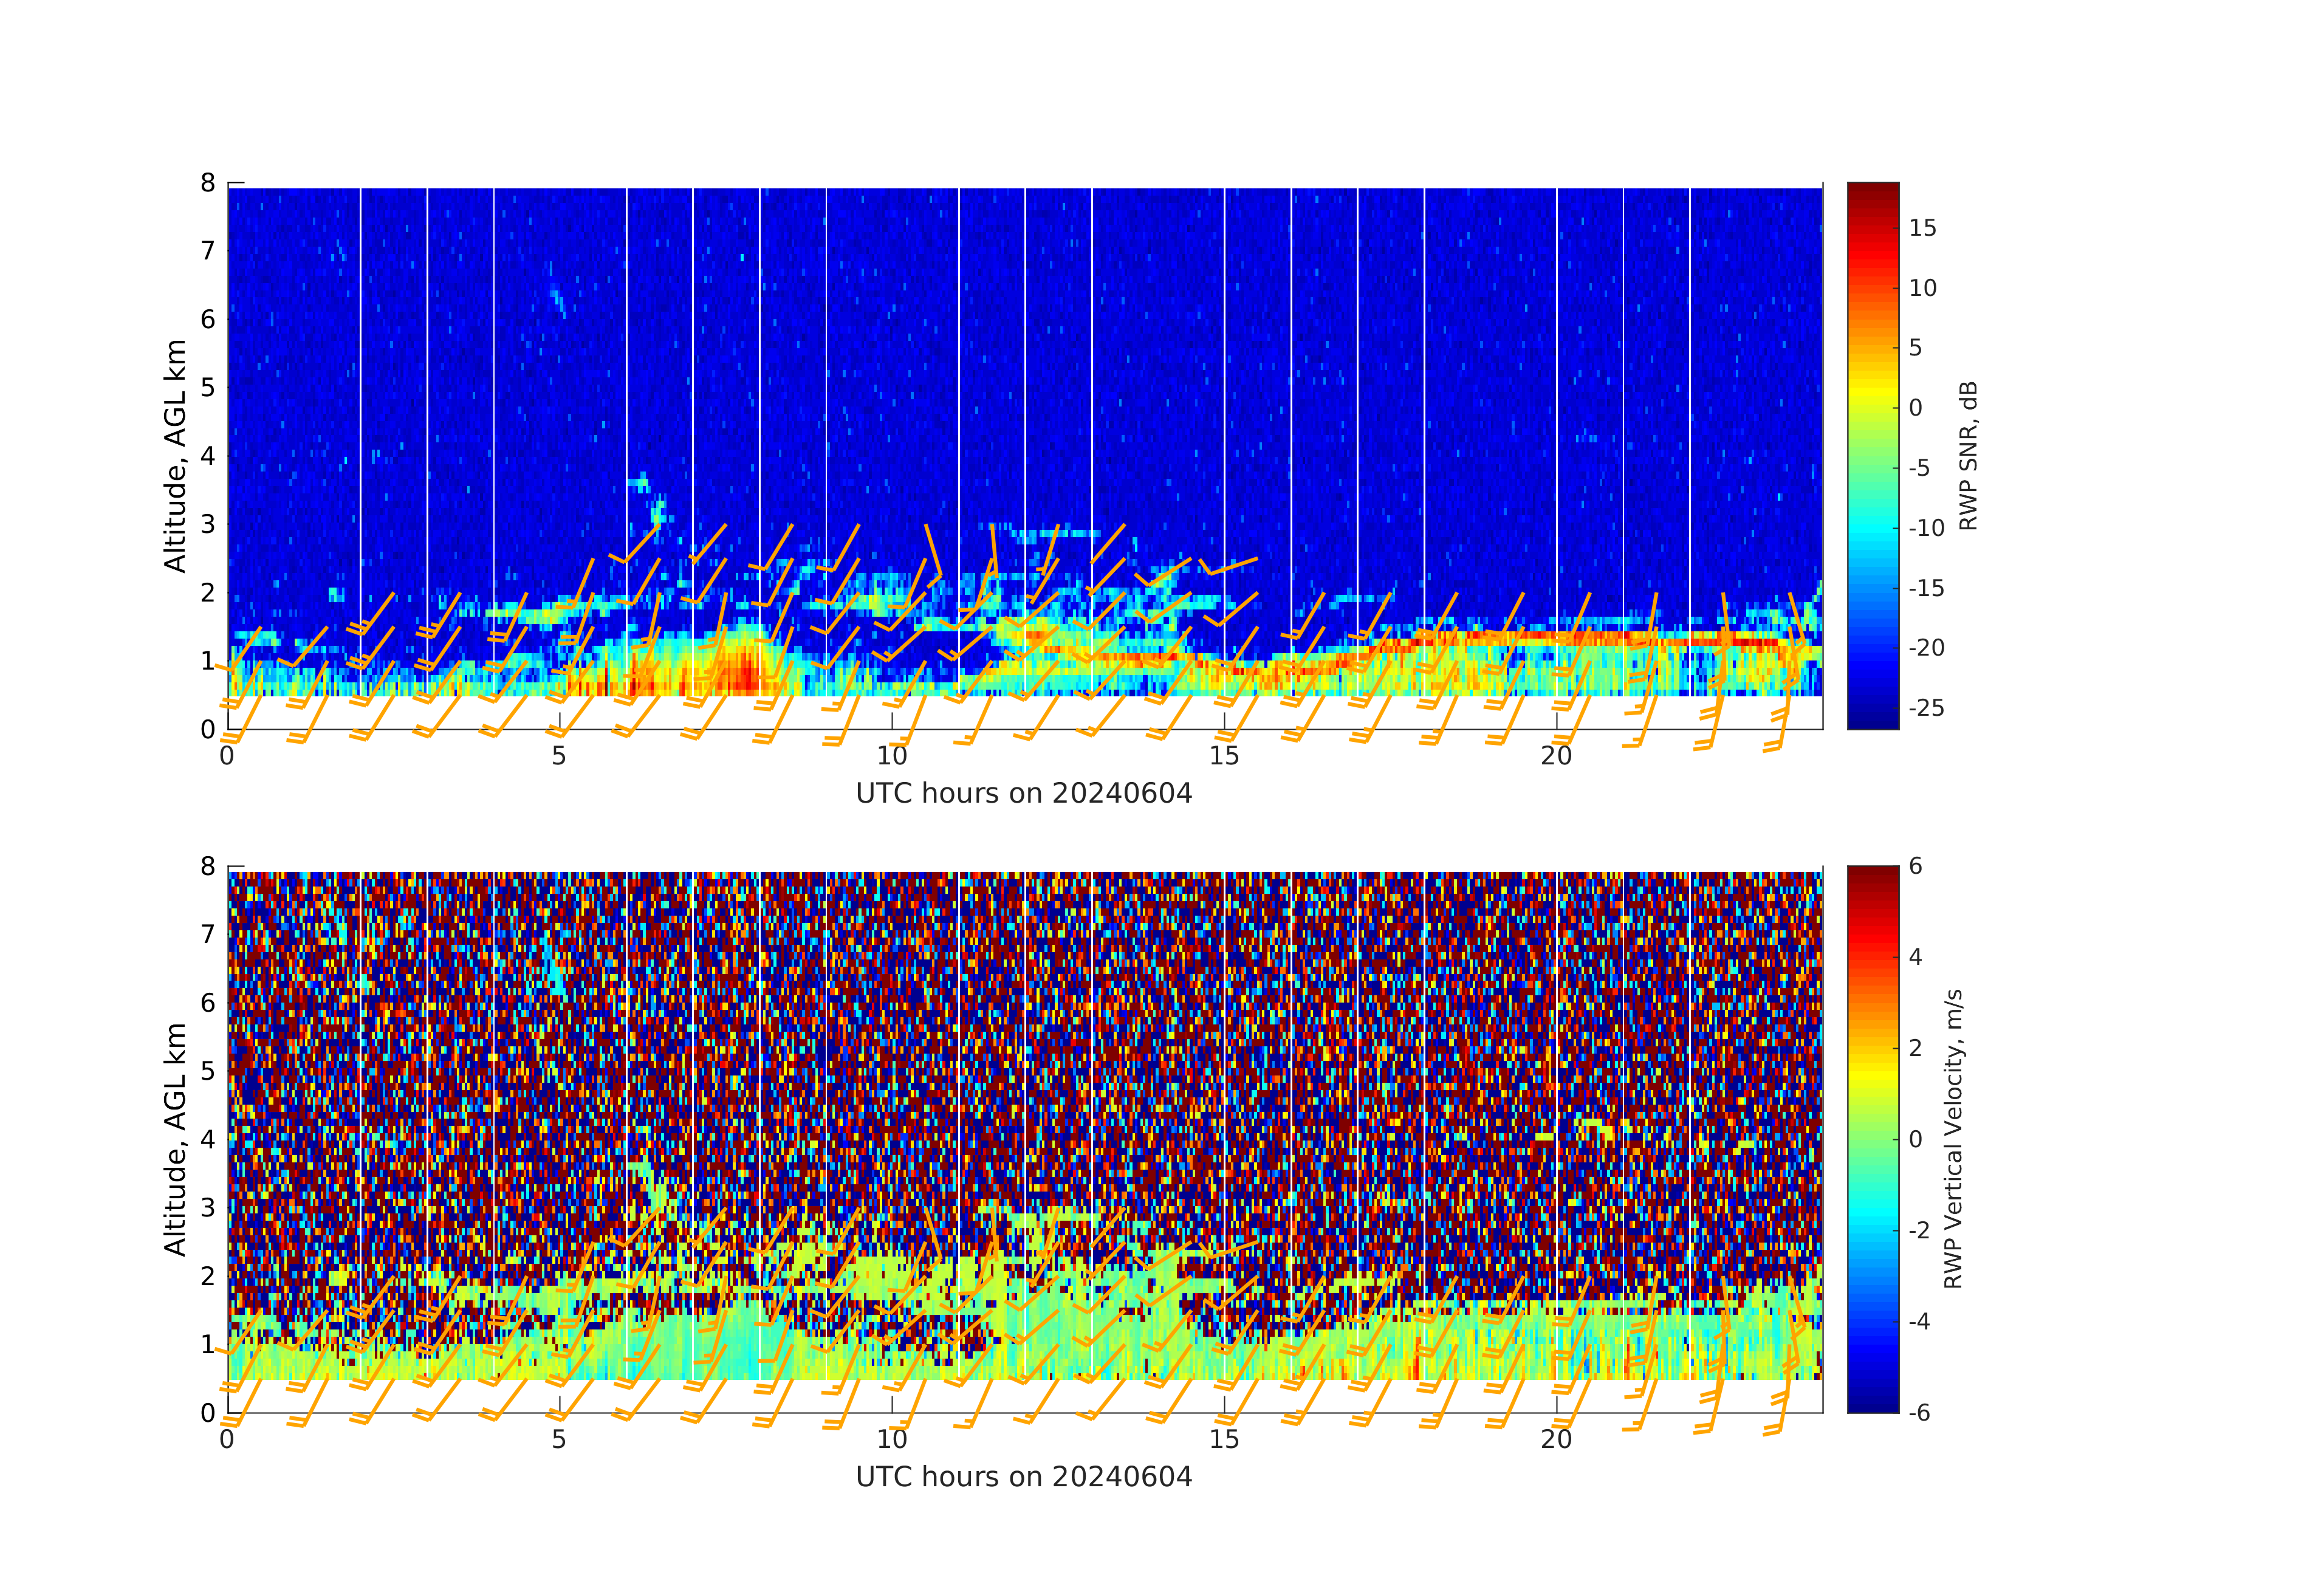The width and height of the screenshot is (2324, 1595).
Task: Click the 6 tick on the velocity colorbar
Action: [1915, 866]
